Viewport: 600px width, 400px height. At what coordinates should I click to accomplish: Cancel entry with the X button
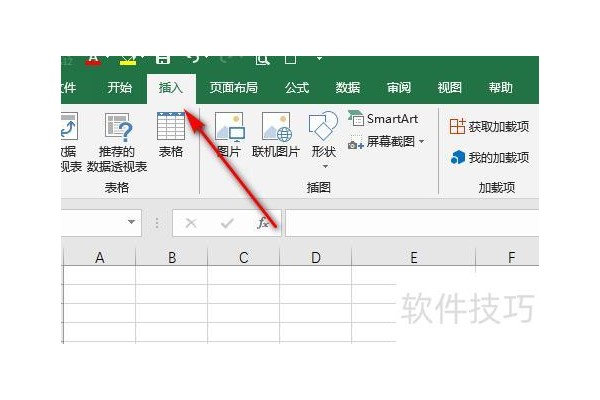pos(191,222)
